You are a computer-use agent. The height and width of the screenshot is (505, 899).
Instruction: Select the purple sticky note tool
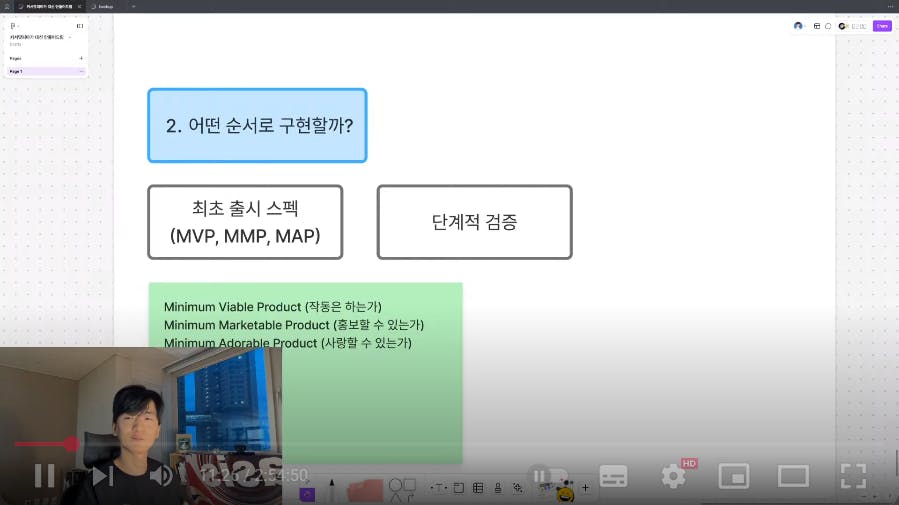[x=307, y=494]
